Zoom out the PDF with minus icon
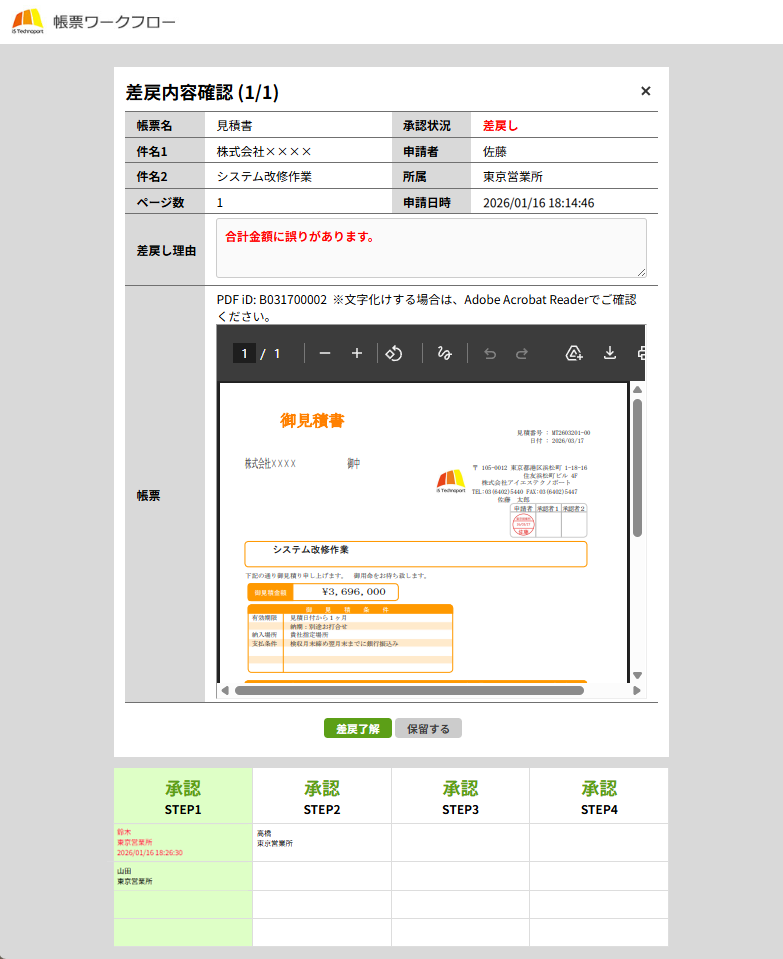The width and height of the screenshot is (783, 959). click(325, 353)
